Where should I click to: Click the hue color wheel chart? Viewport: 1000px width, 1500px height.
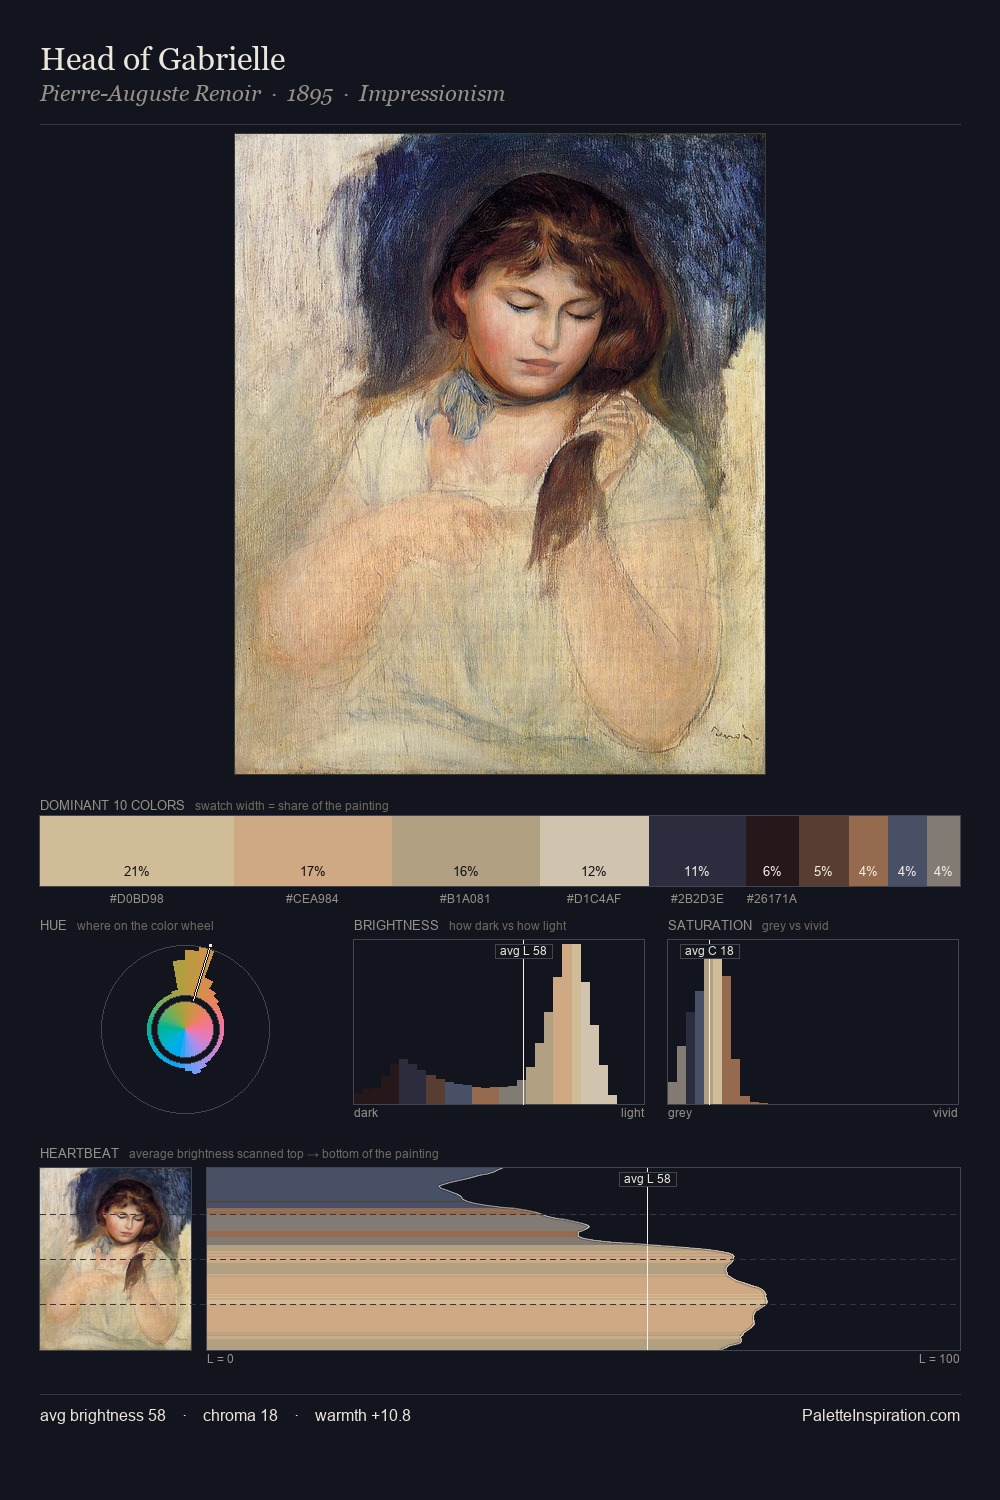point(185,1028)
